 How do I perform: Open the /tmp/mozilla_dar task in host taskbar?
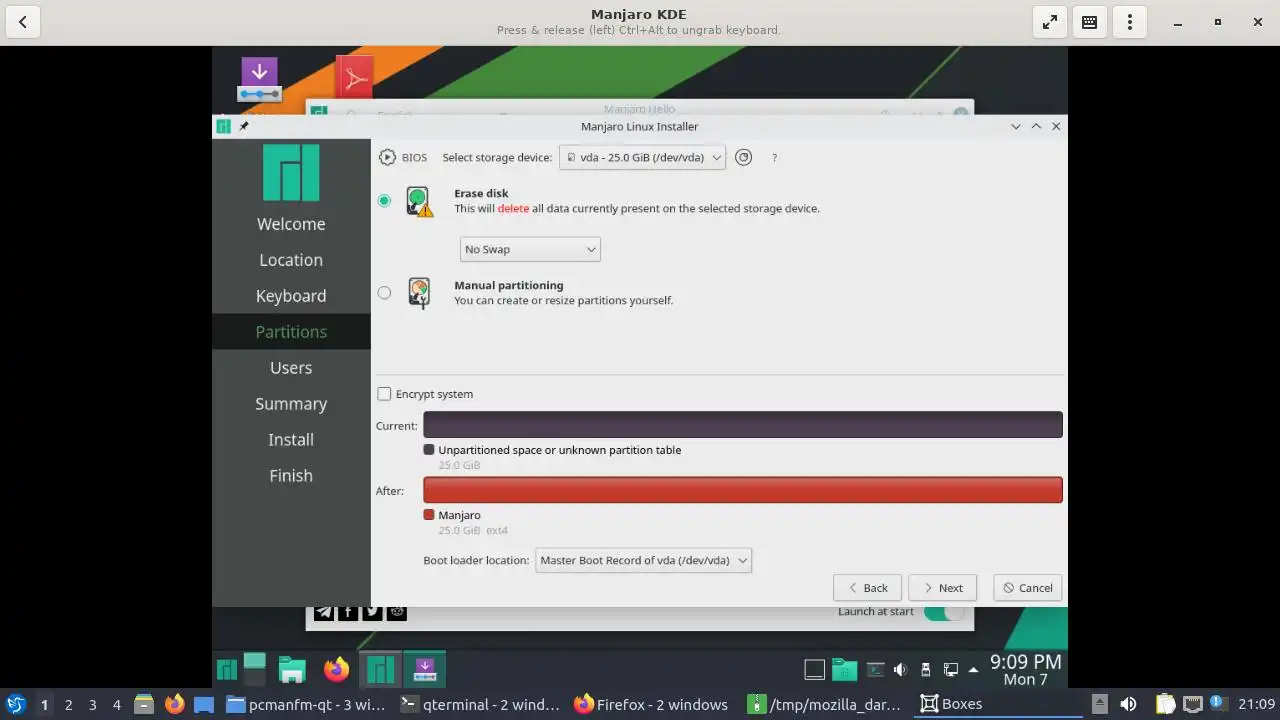[x=826, y=704]
